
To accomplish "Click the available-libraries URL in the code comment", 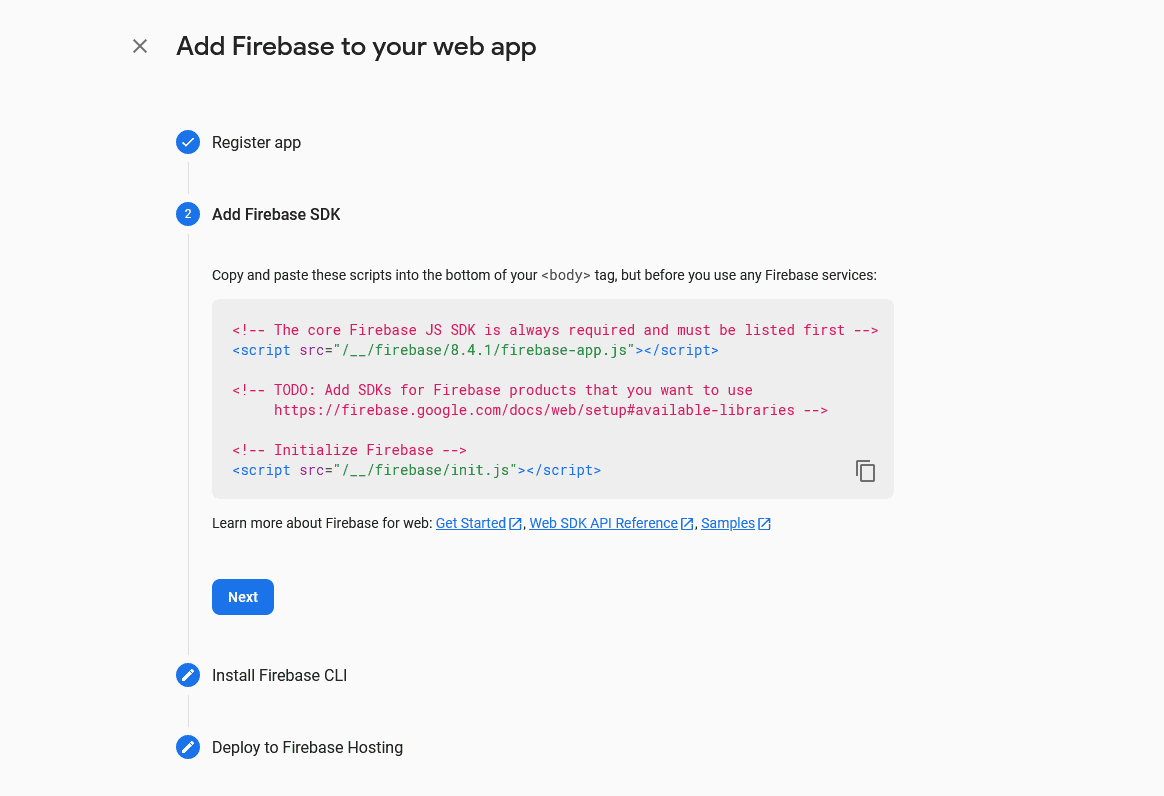I will [534, 410].
